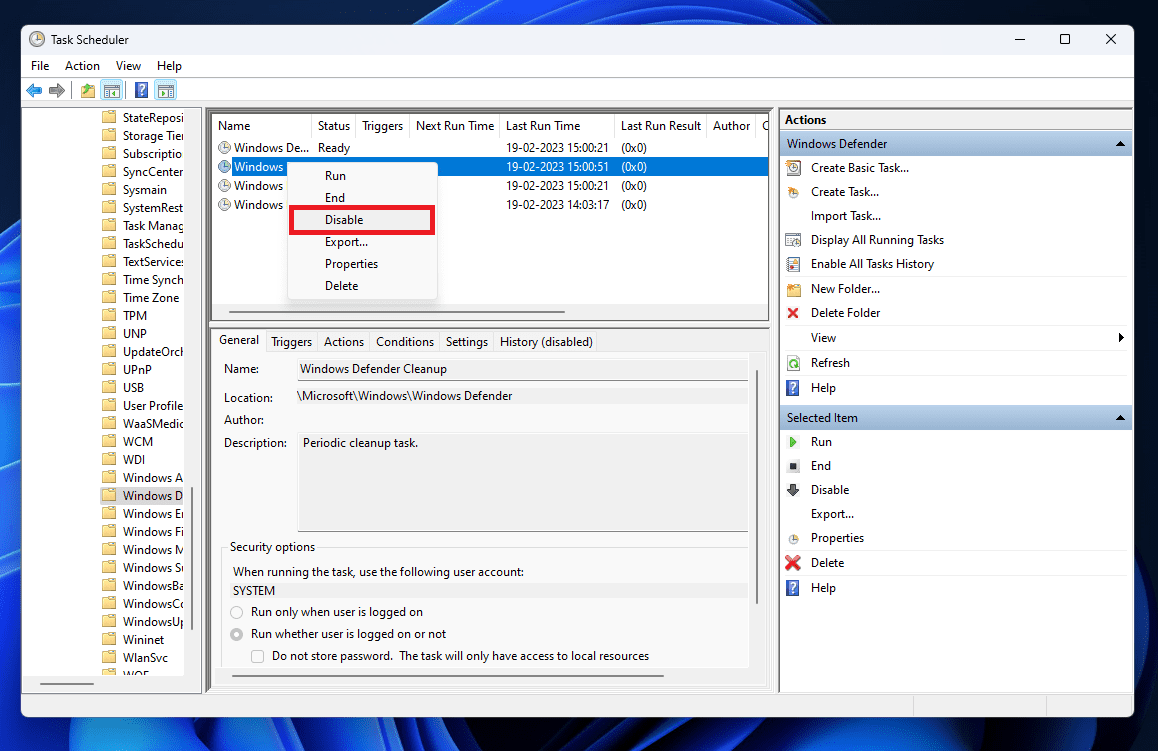Click the Back arrow toolbar icon

coord(34,90)
